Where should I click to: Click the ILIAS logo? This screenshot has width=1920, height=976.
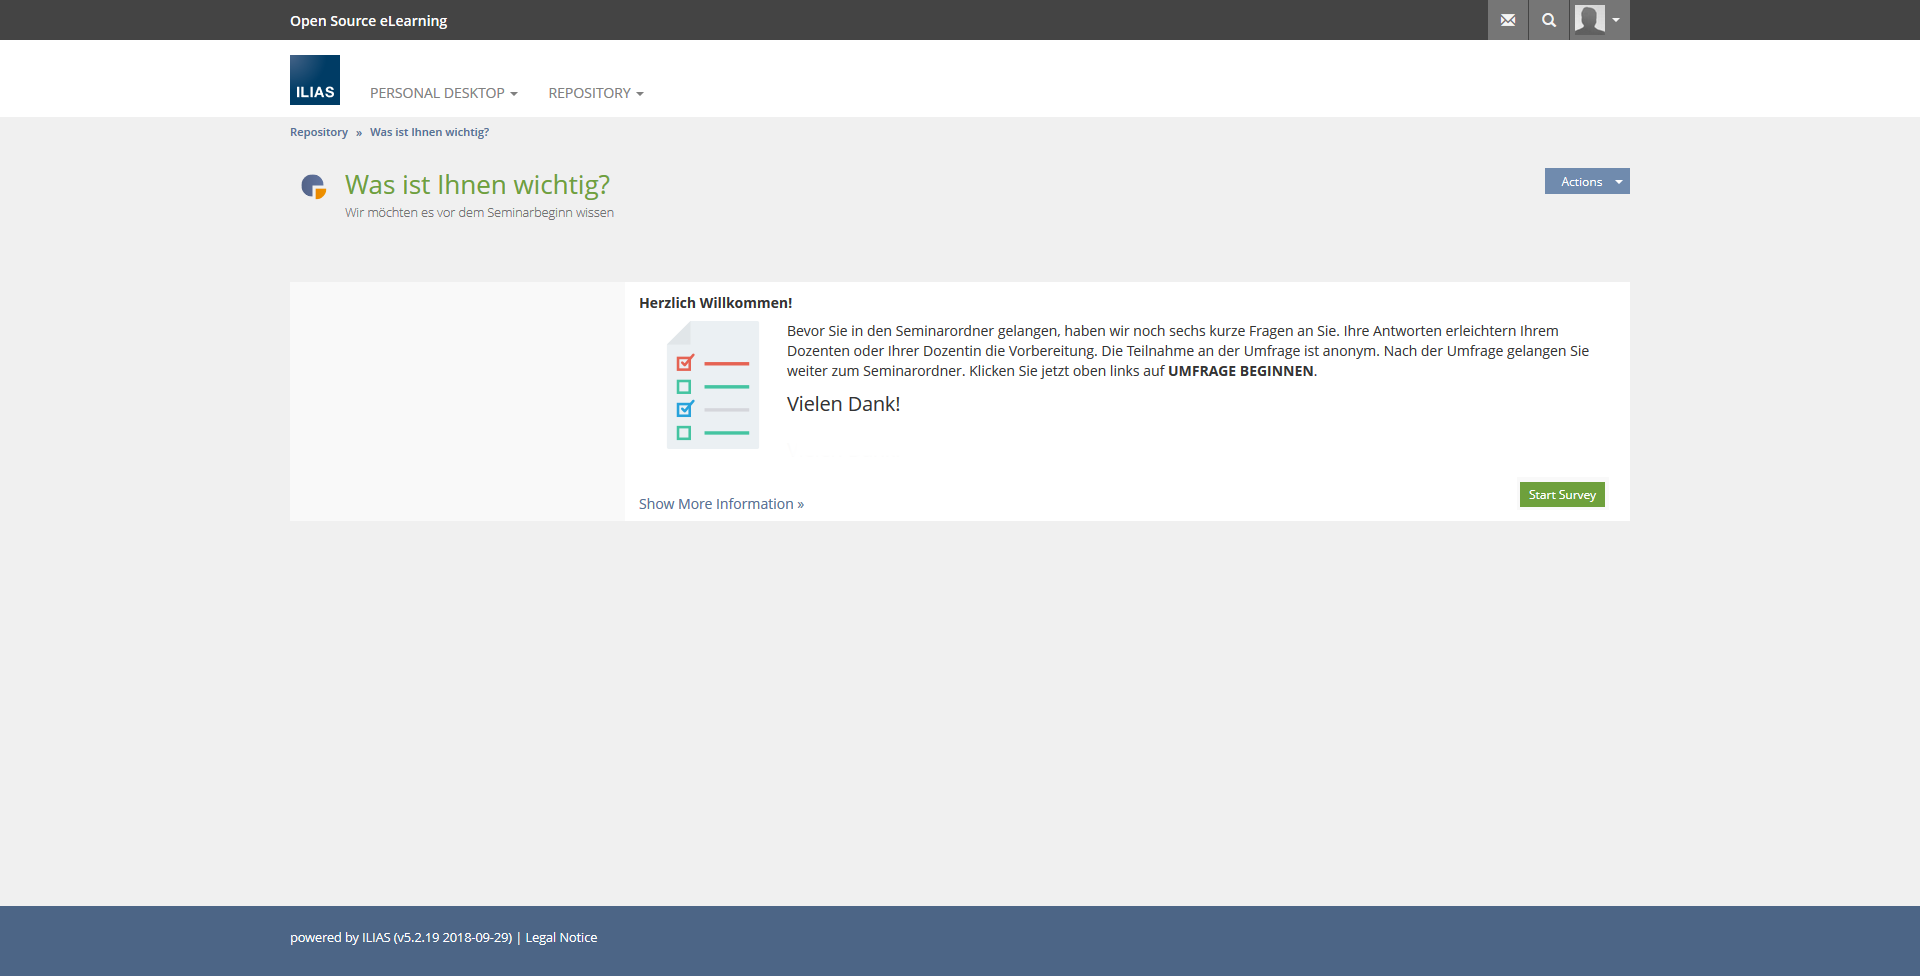pyautogui.click(x=315, y=80)
